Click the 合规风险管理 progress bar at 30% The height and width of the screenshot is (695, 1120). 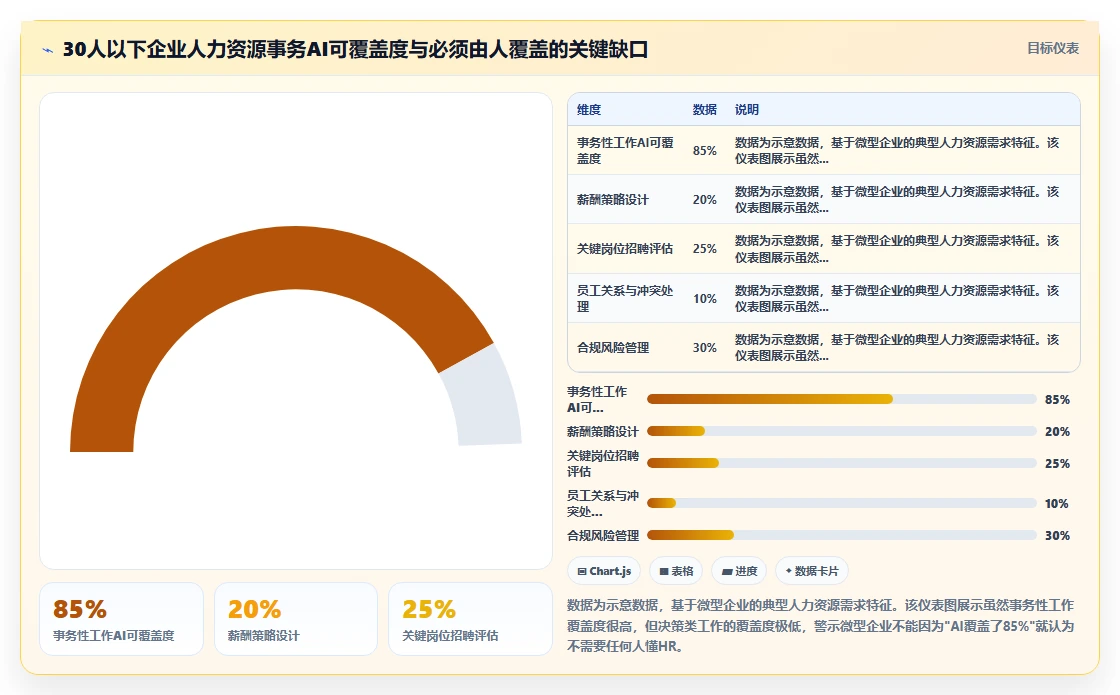(841, 535)
